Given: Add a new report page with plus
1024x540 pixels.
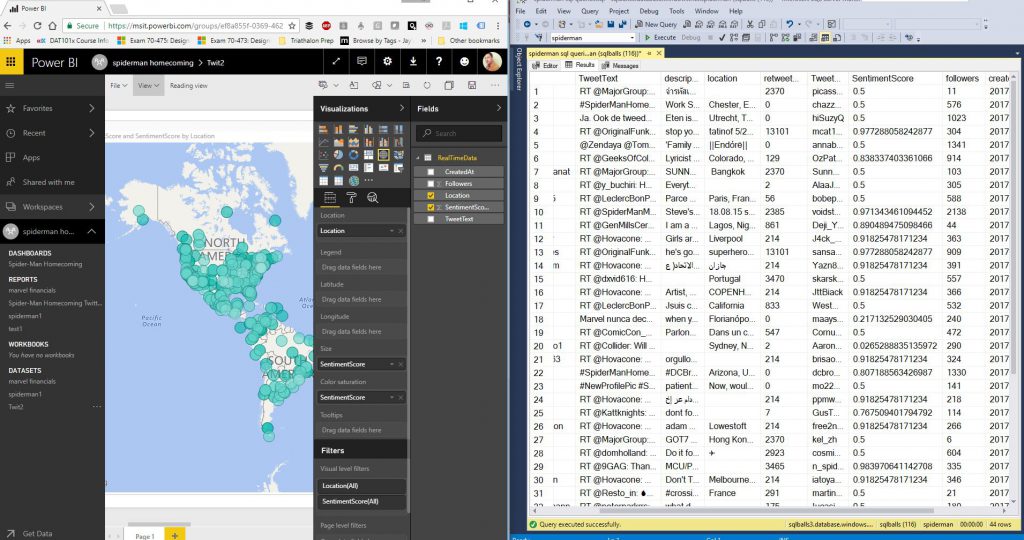Looking at the screenshot, I should tap(174, 535).
